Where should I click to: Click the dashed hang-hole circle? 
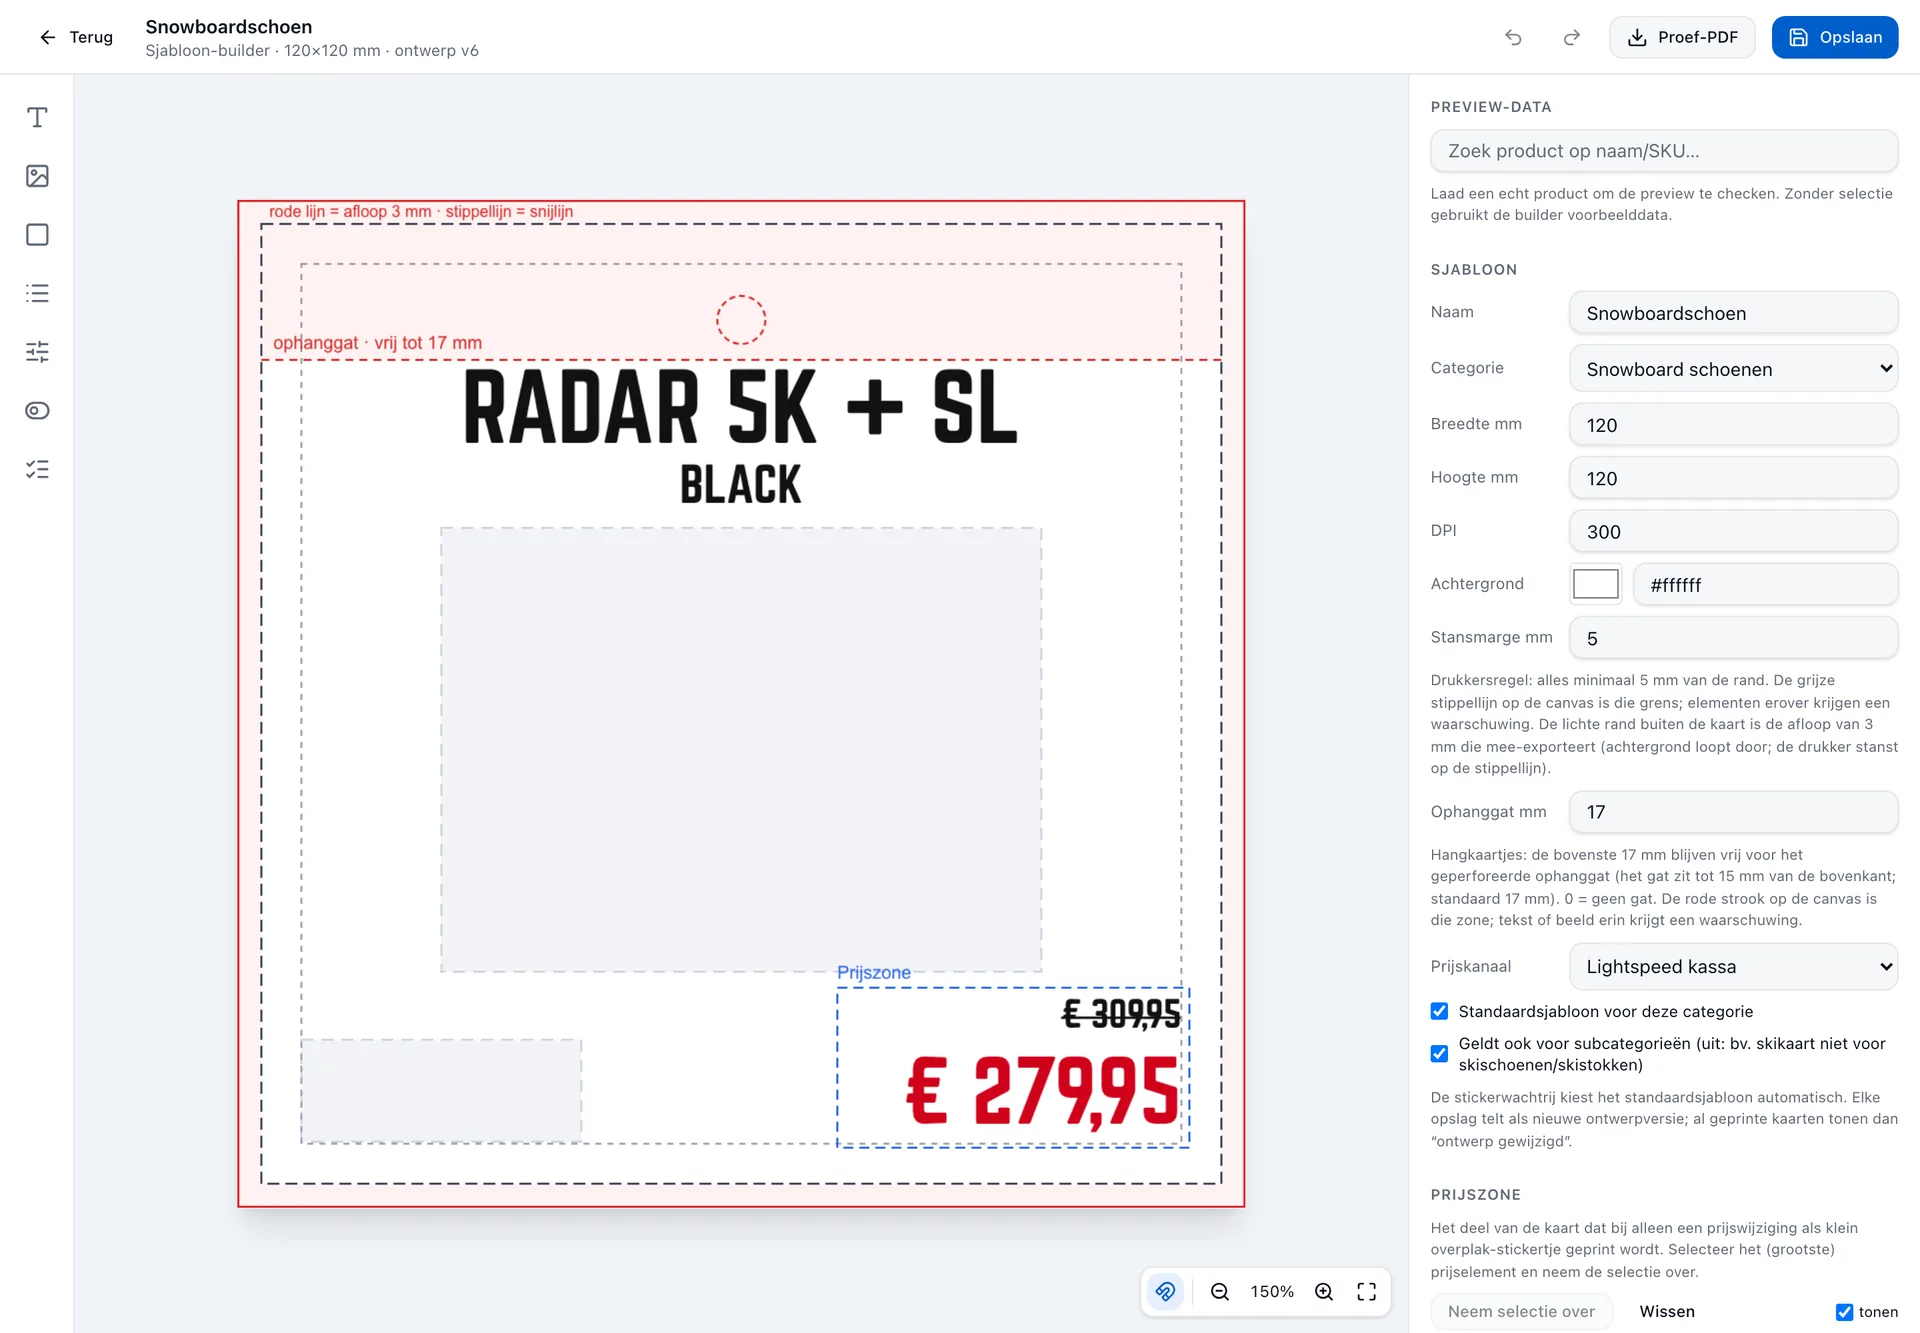741,320
